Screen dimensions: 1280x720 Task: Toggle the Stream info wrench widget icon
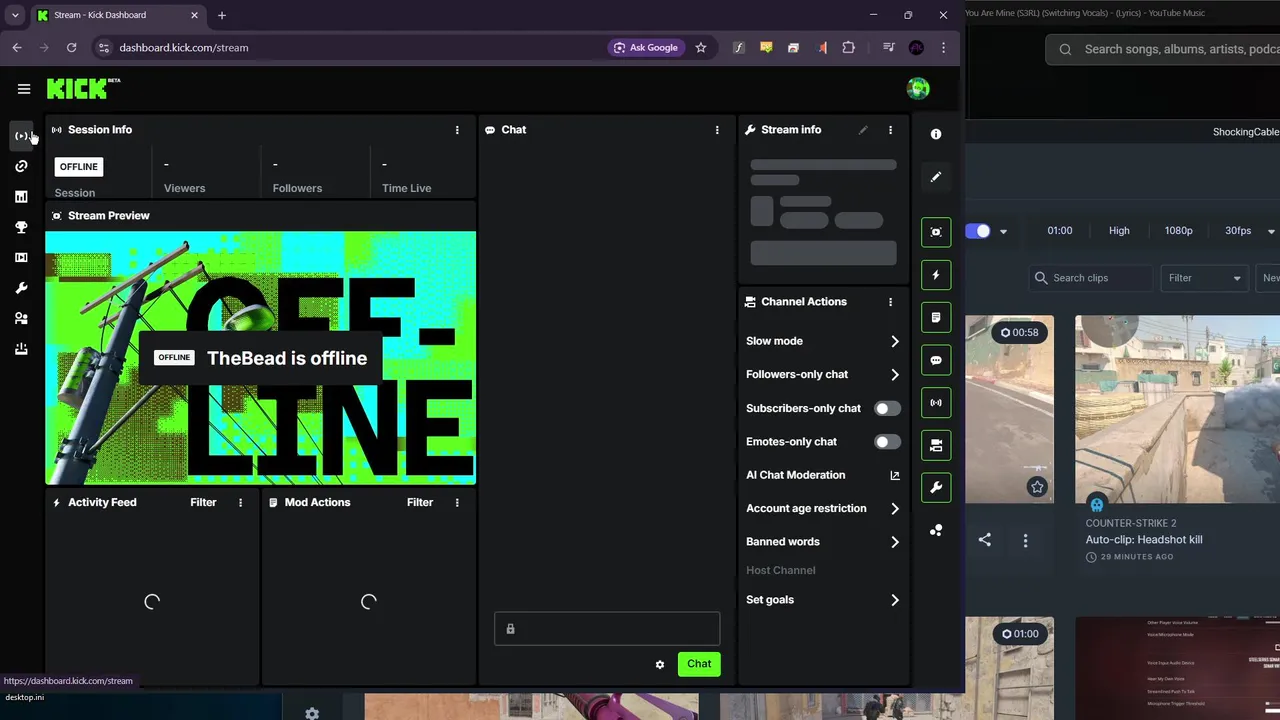pos(936,488)
